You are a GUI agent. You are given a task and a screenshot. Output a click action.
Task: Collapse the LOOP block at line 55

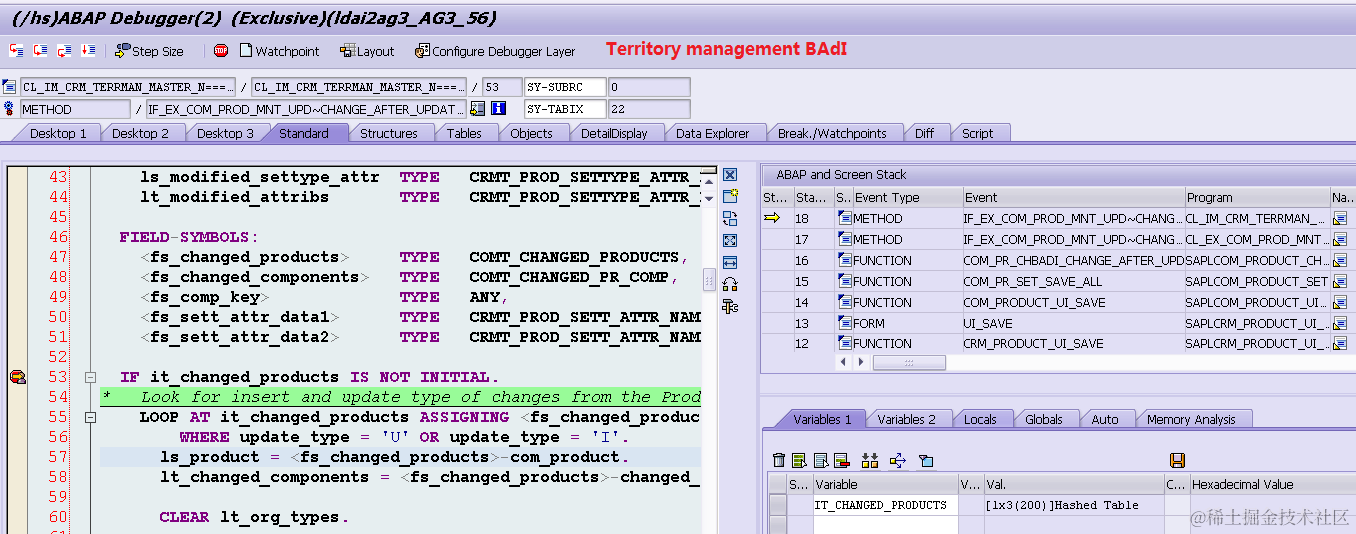click(91, 417)
